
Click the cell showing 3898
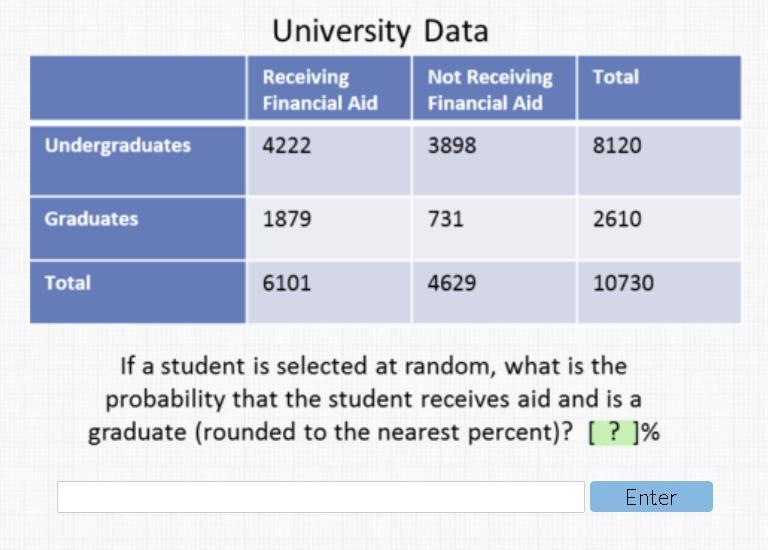(x=452, y=146)
